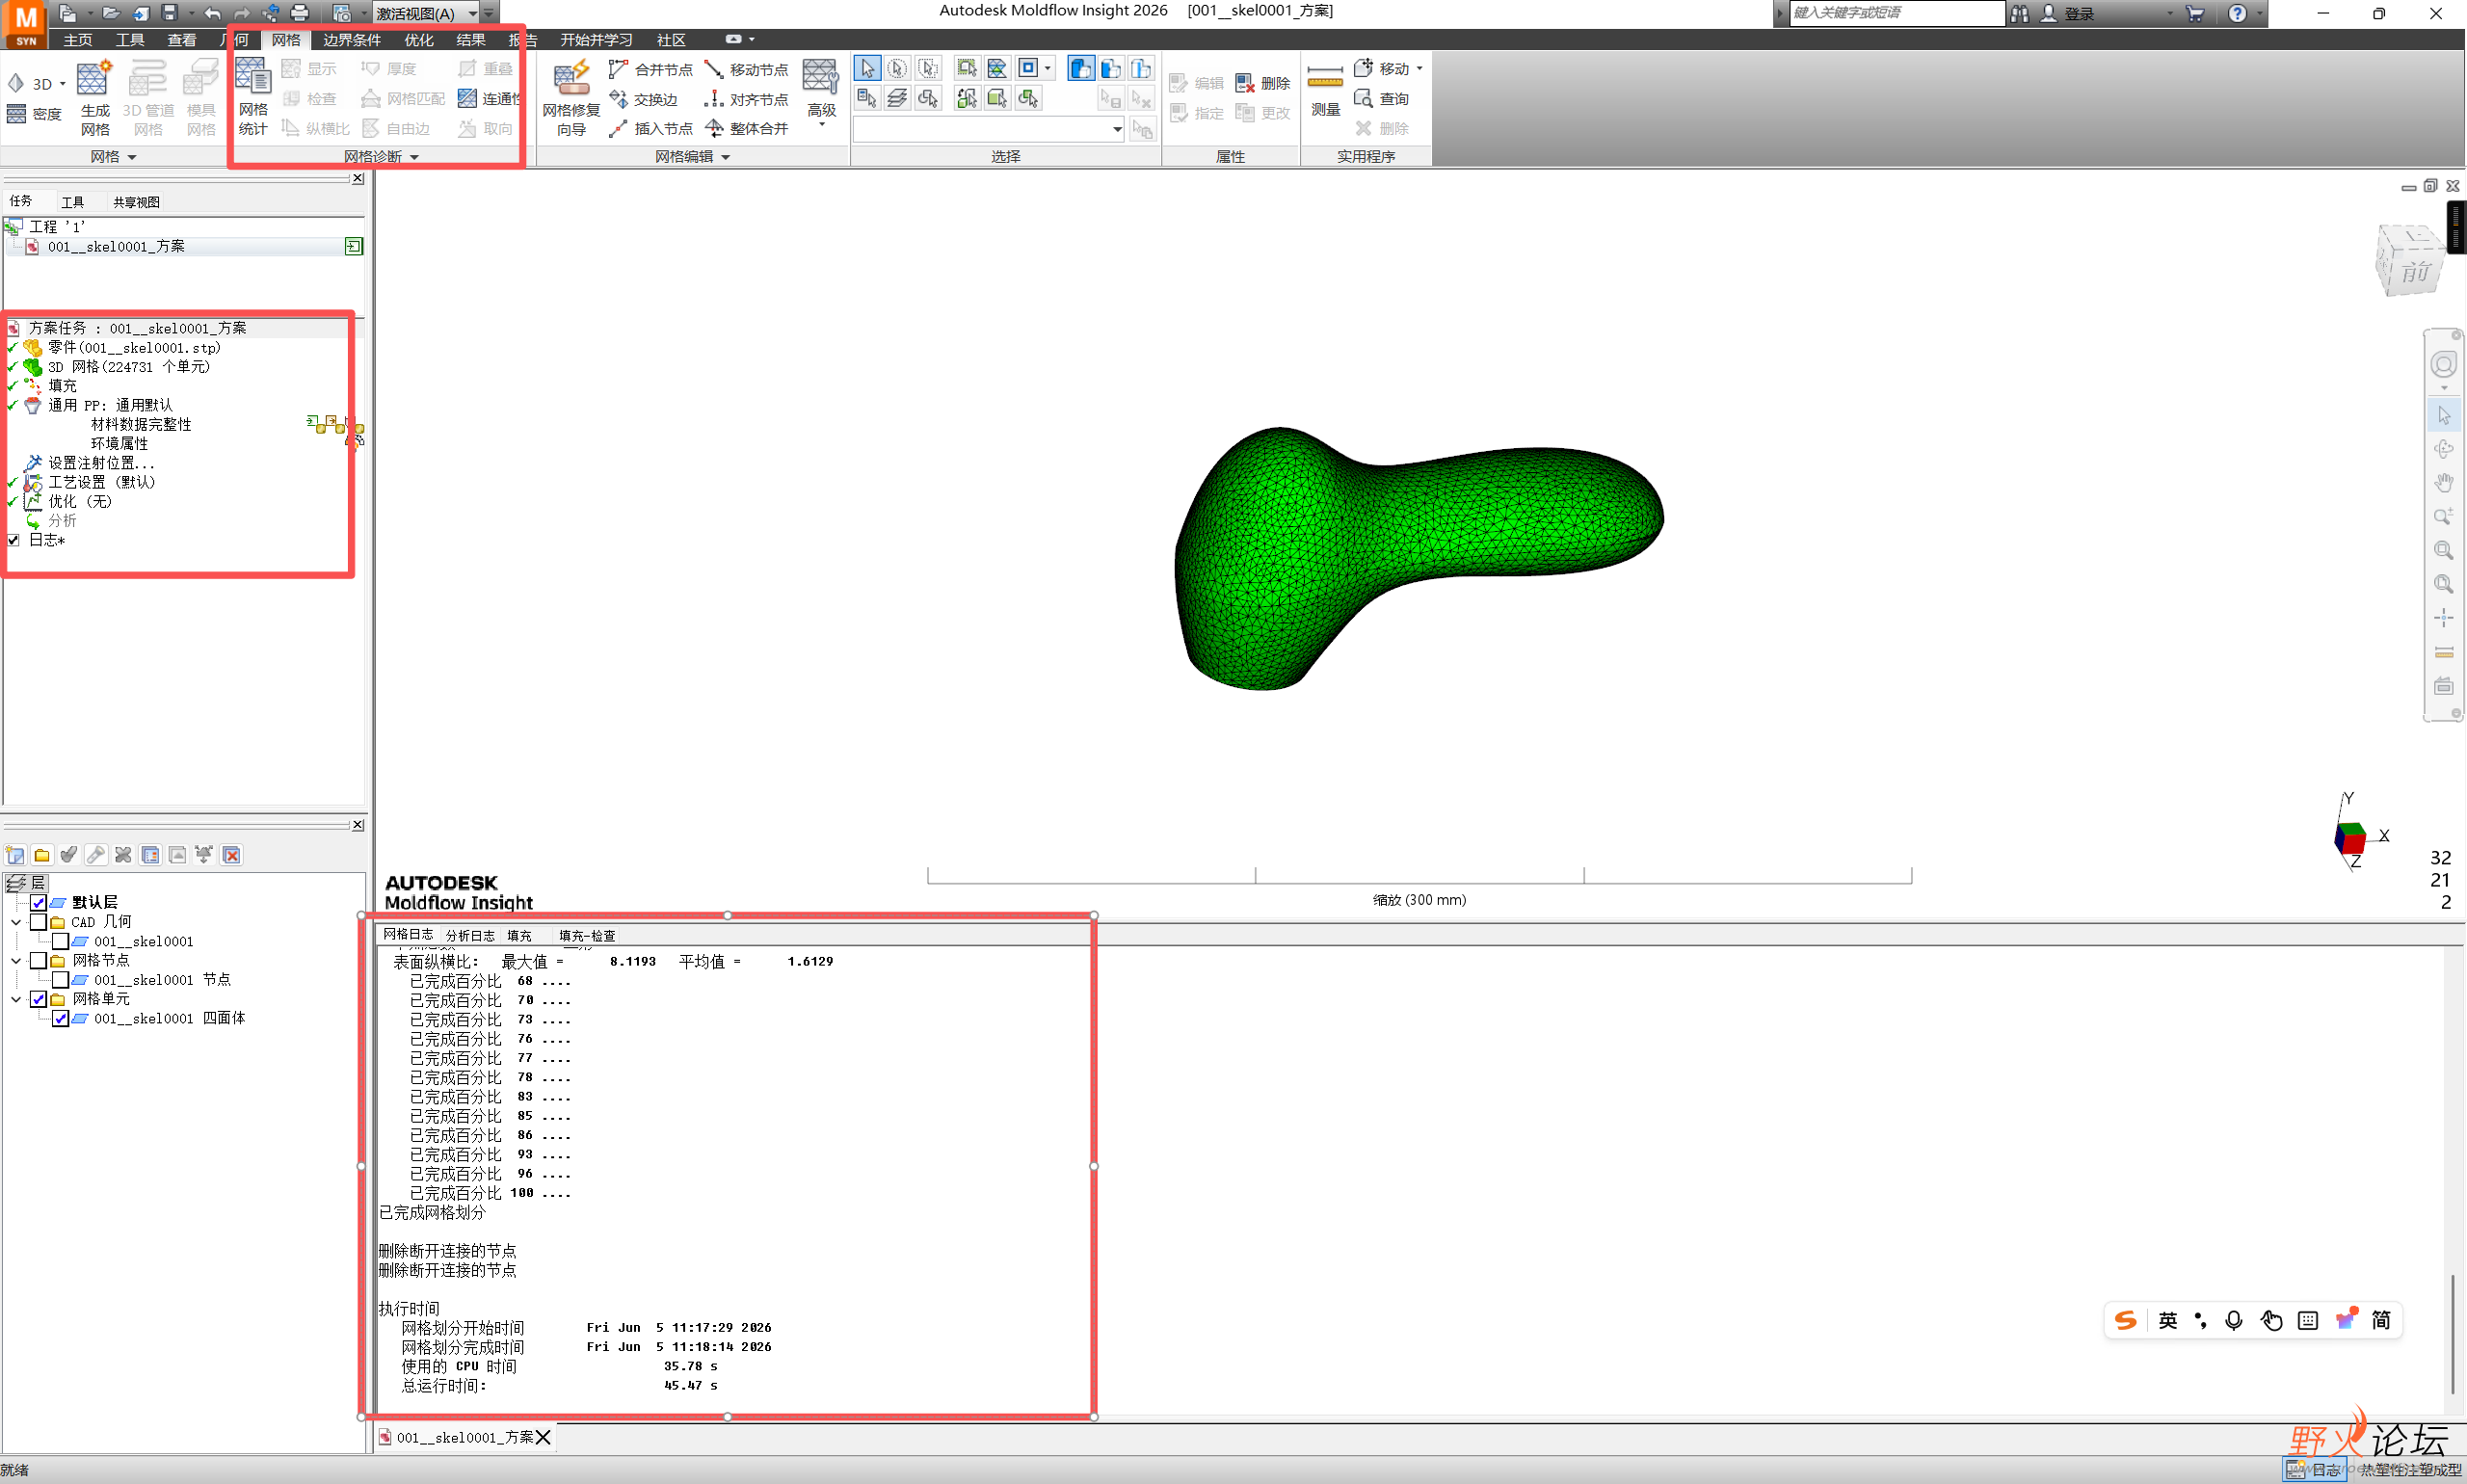Click the Print icon in quick access toolbar
The width and height of the screenshot is (2467, 1484).
pos(299,13)
